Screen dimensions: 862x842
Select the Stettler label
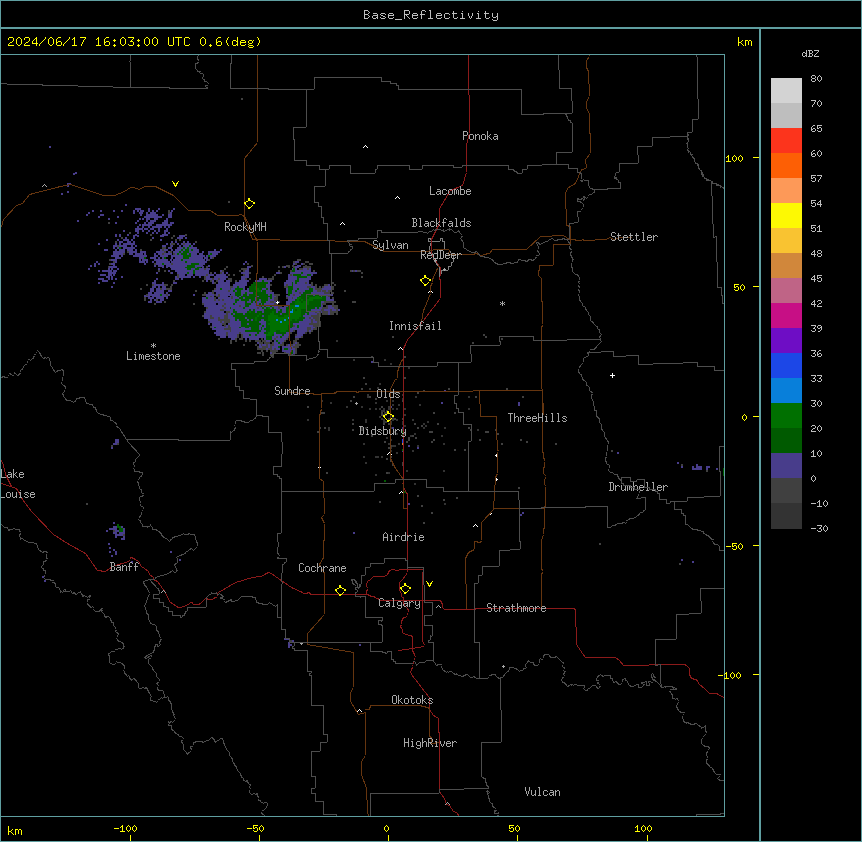click(634, 237)
